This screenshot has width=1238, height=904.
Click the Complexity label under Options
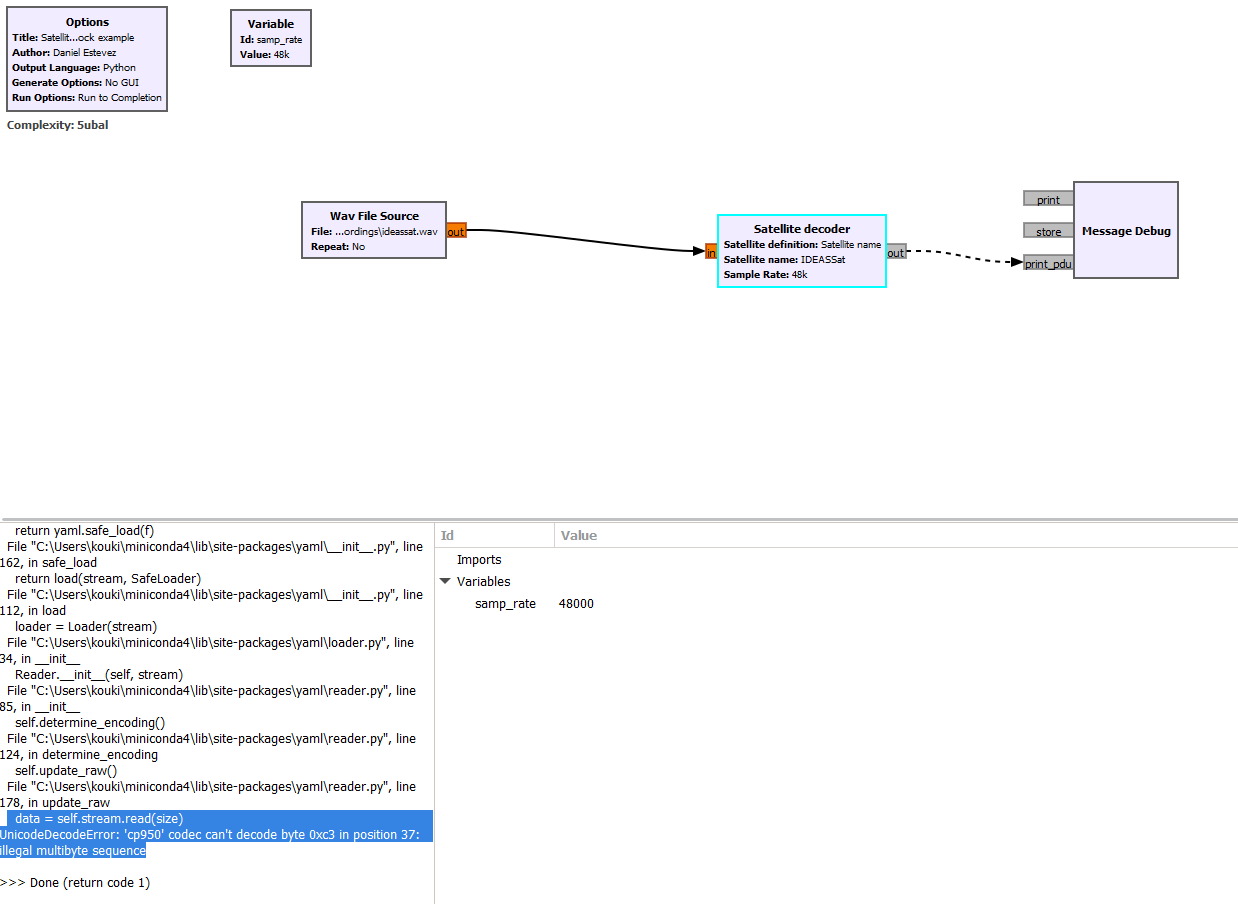(x=57, y=125)
